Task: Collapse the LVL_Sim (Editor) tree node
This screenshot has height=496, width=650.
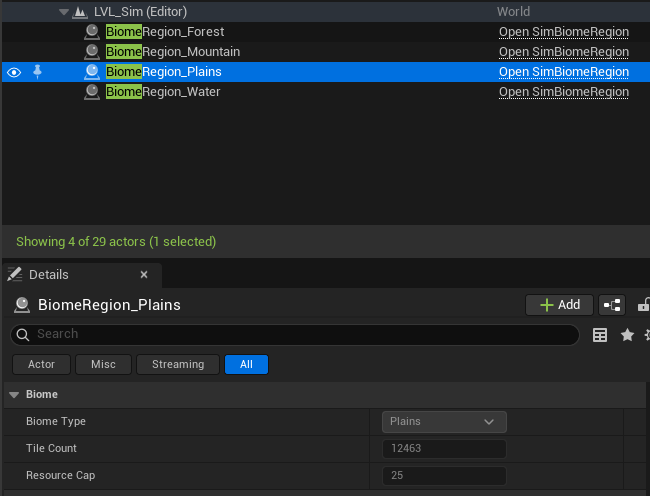Action: click(x=64, y=12)
